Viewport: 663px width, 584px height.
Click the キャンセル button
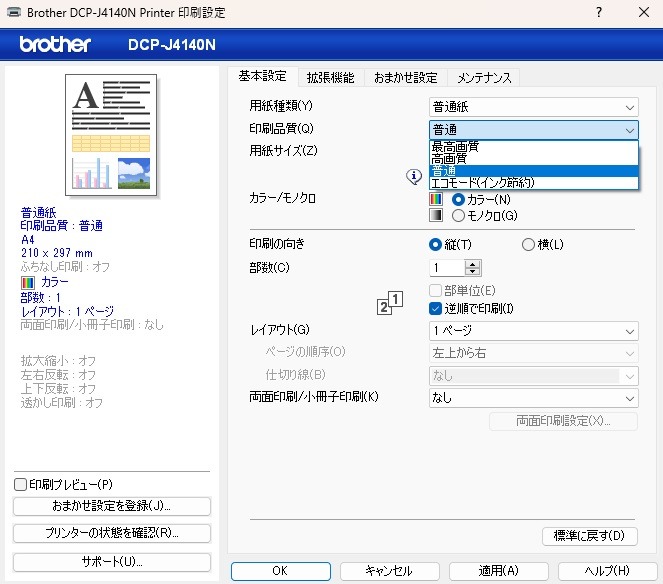click(x=389, y=571)
